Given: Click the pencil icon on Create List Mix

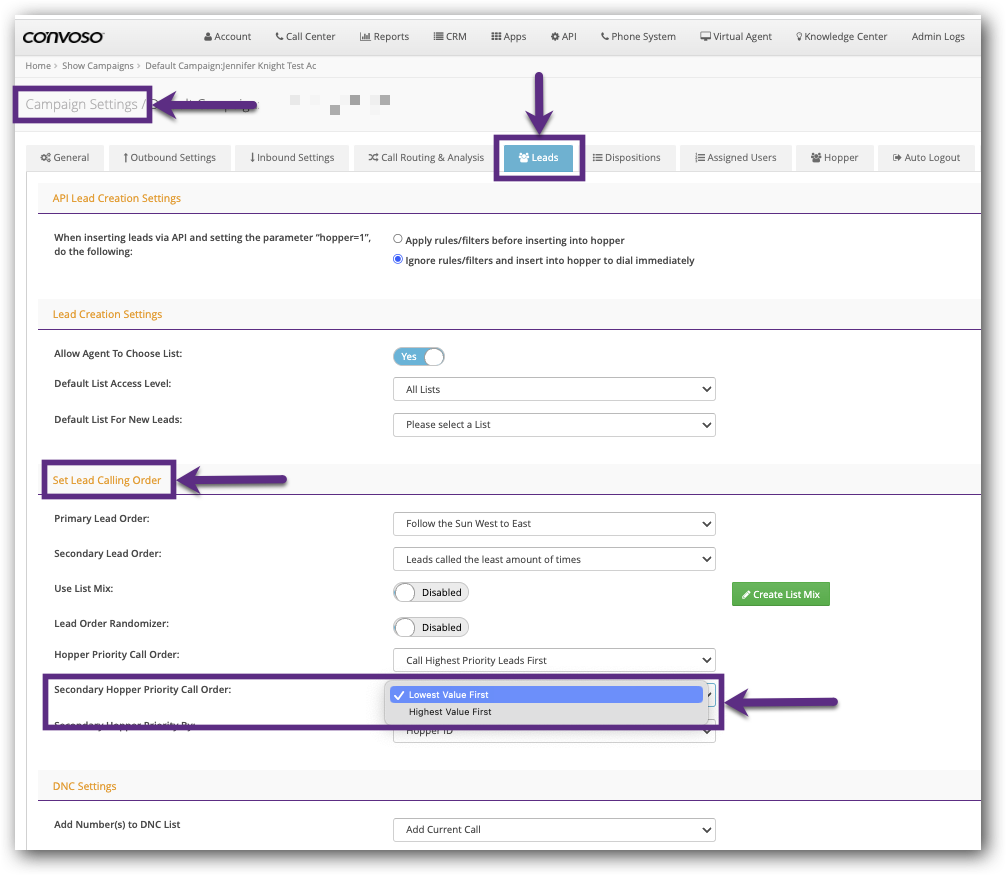Looking at the screenshot, I should tap(746, 595).
